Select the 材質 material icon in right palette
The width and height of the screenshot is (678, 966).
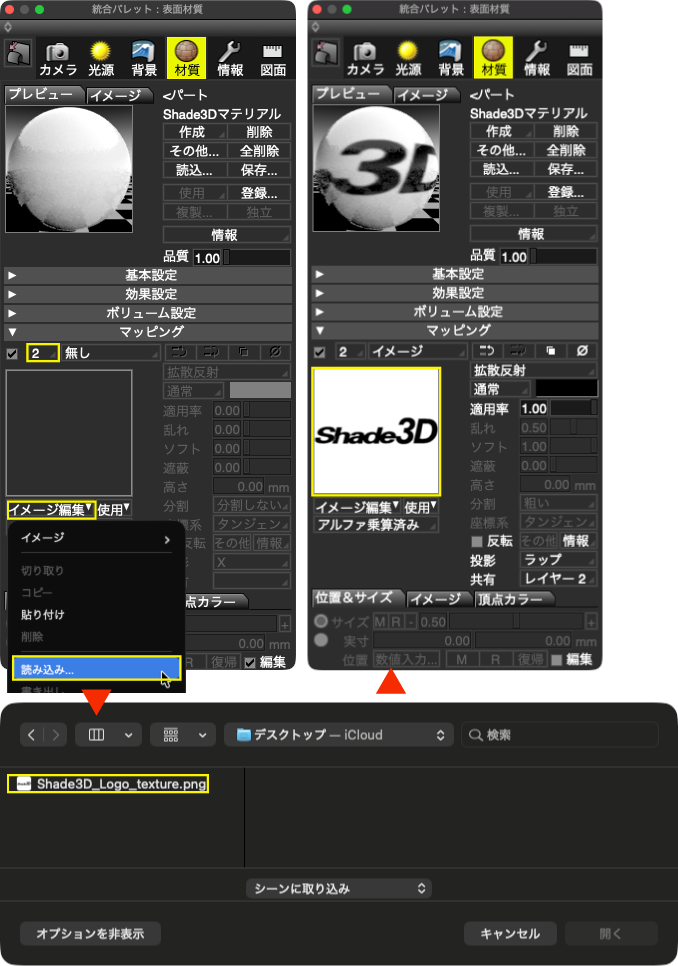[x=493, y=57]
